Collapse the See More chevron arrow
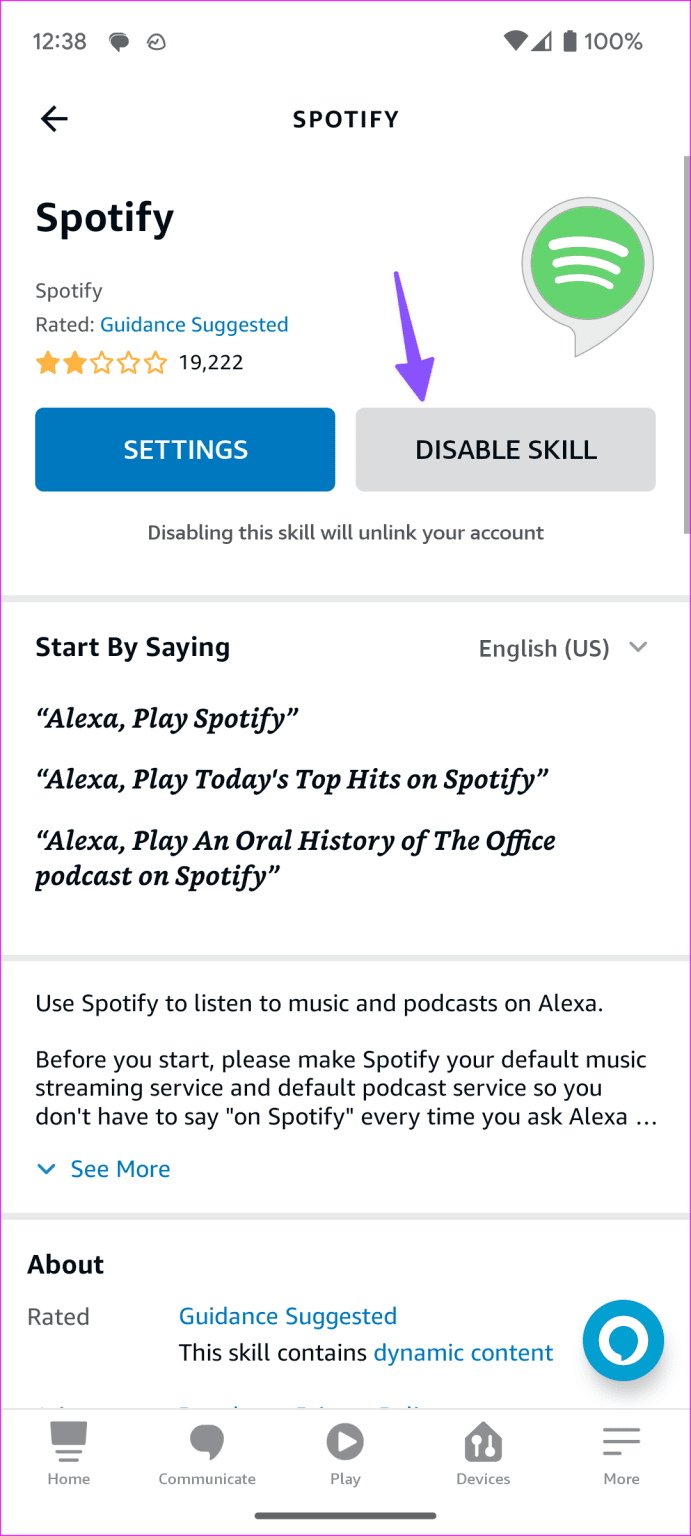This screenshot has width=691, height=1536. tap(46, 1168)
